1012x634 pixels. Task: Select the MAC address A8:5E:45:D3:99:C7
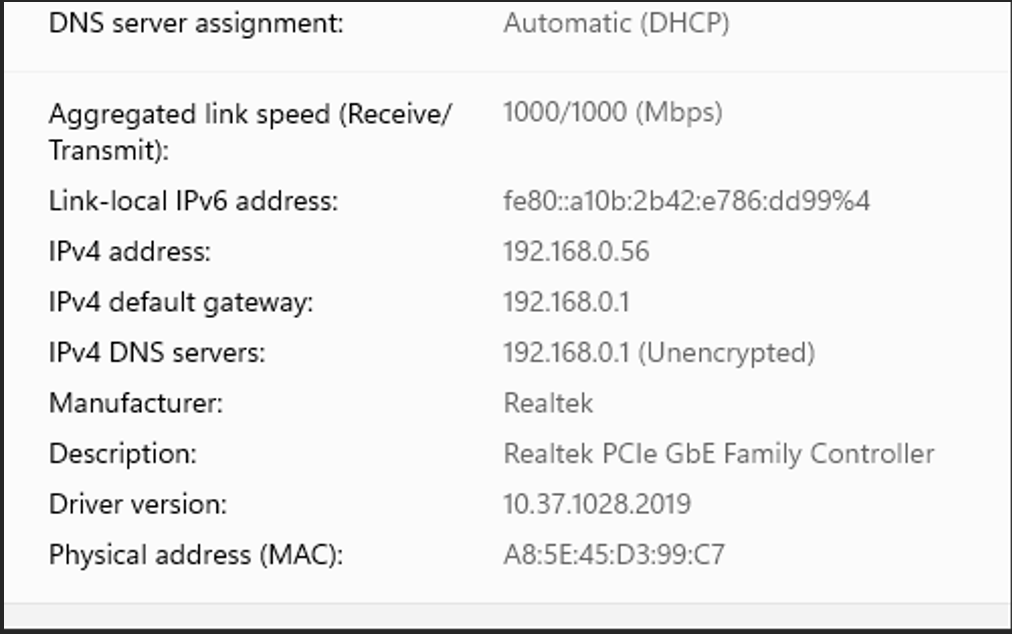(614, 554)
